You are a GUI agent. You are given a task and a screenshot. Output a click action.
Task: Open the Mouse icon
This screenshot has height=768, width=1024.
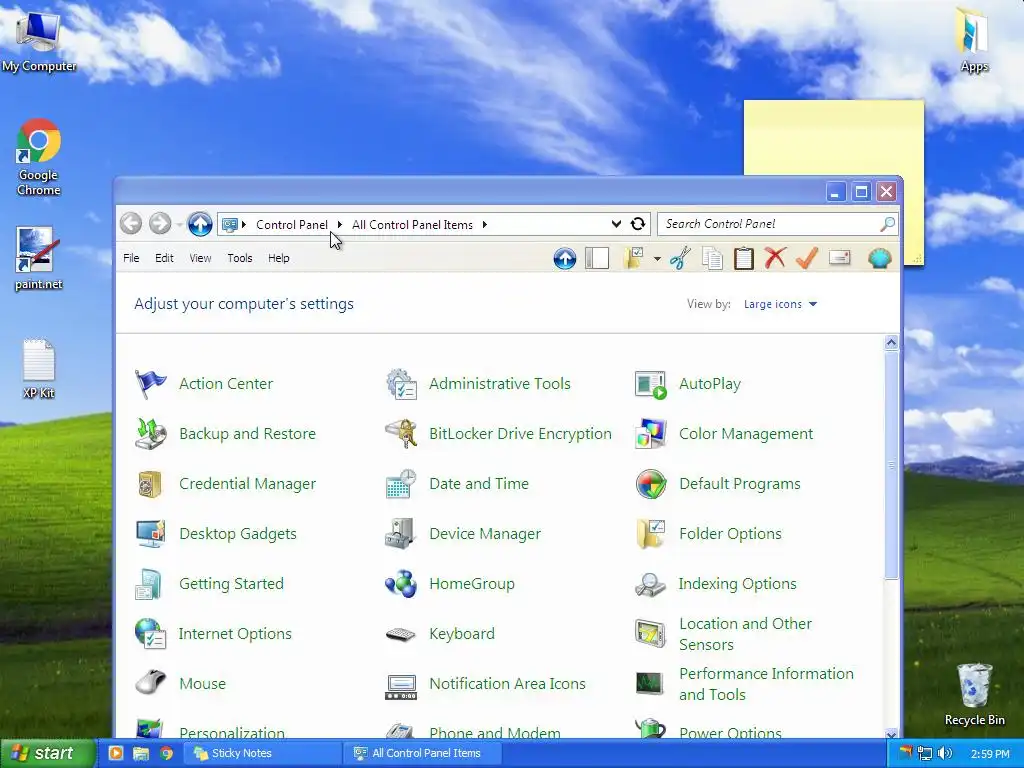tap(150, 684)
